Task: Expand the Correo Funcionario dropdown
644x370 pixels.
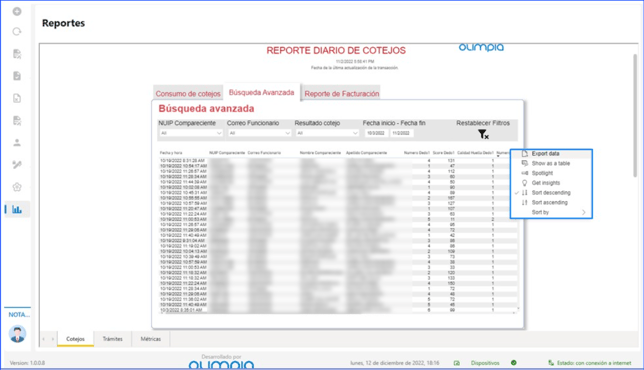Action: (x=259, y=133)
